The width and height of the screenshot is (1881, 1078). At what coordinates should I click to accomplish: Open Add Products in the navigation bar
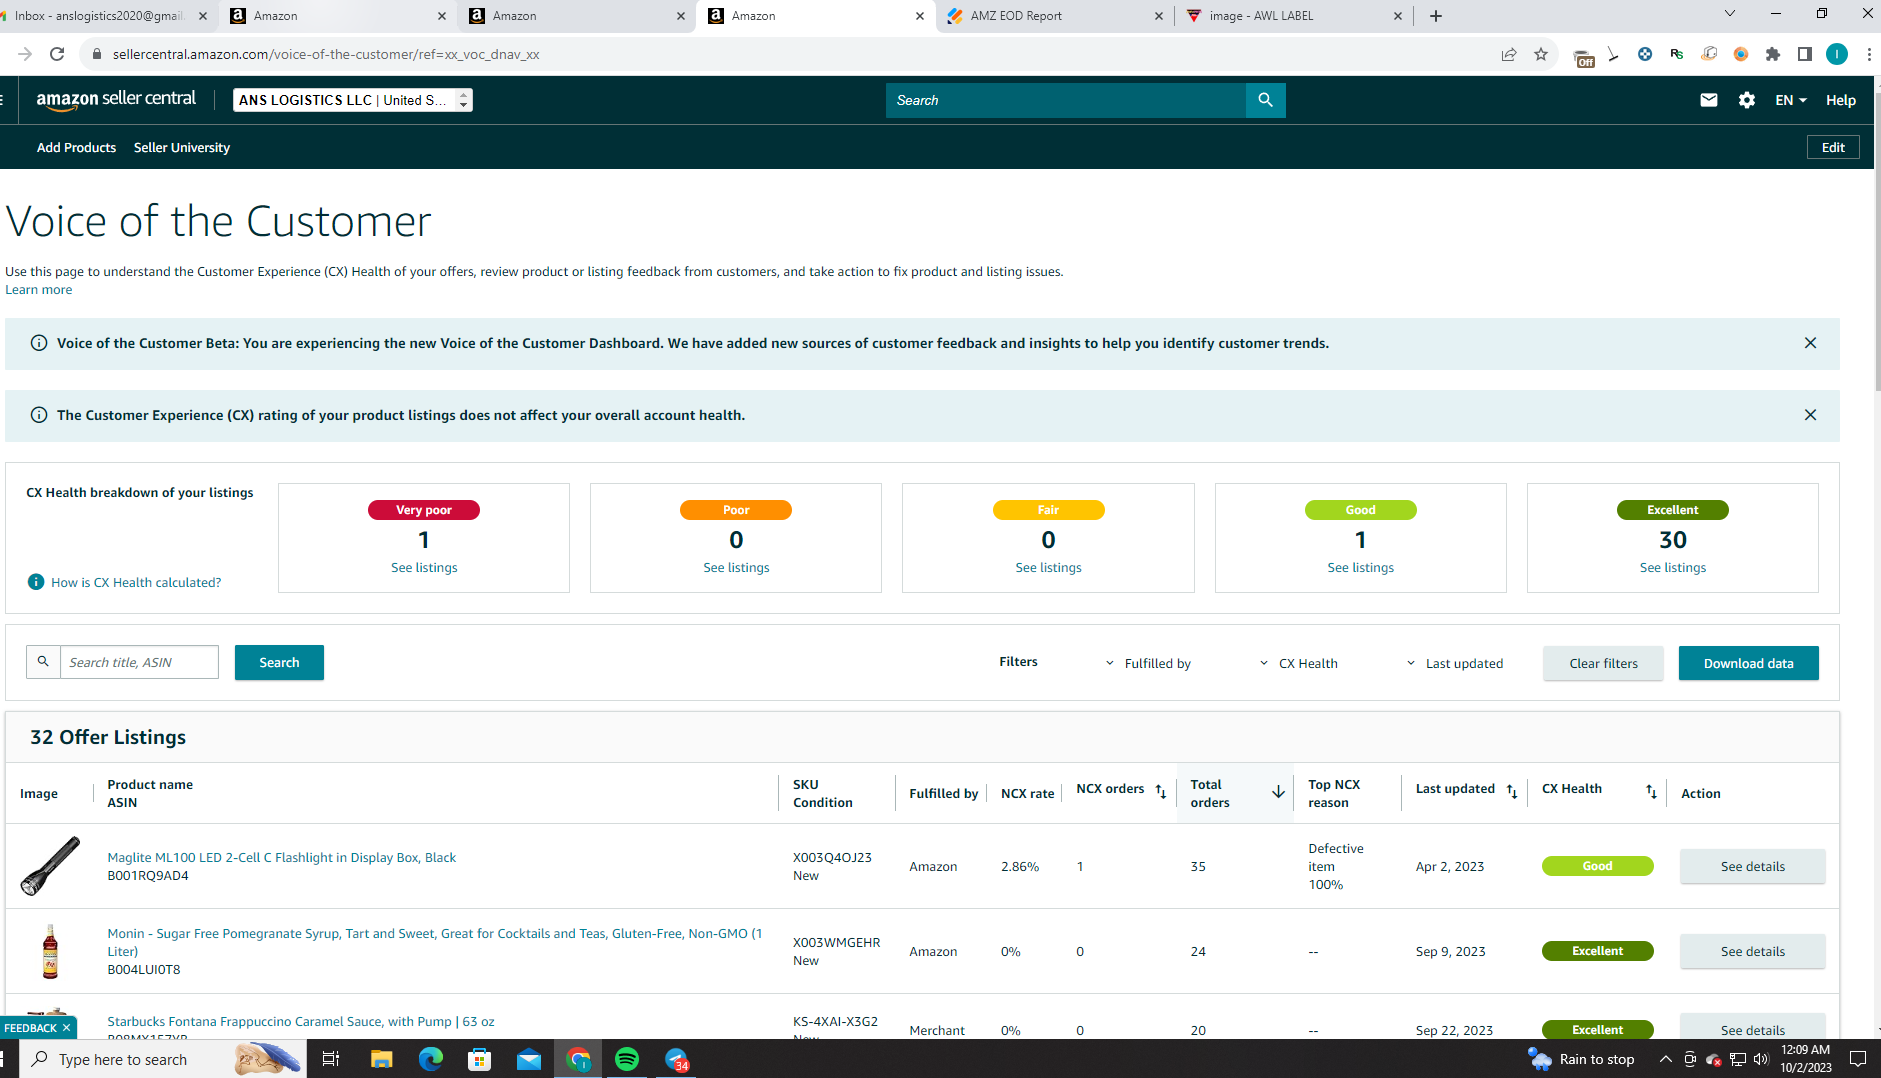tap(76, 147)
